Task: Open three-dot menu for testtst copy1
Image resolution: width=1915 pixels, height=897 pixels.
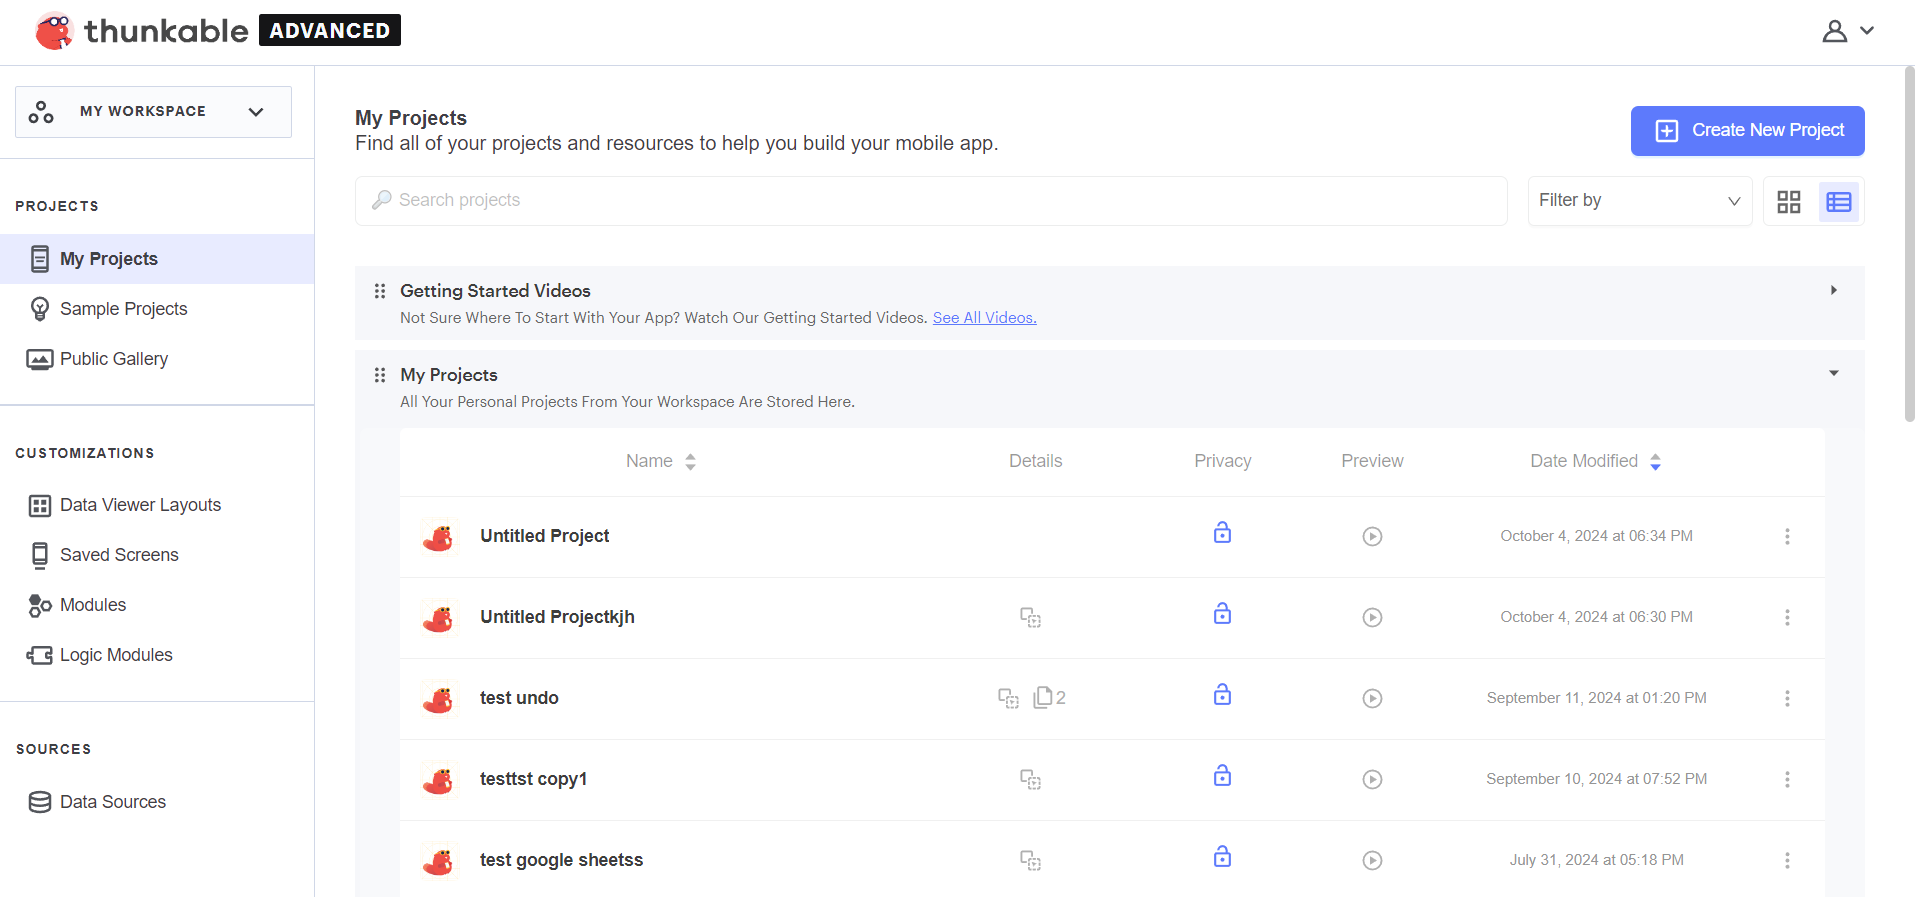Action: 1787,780
